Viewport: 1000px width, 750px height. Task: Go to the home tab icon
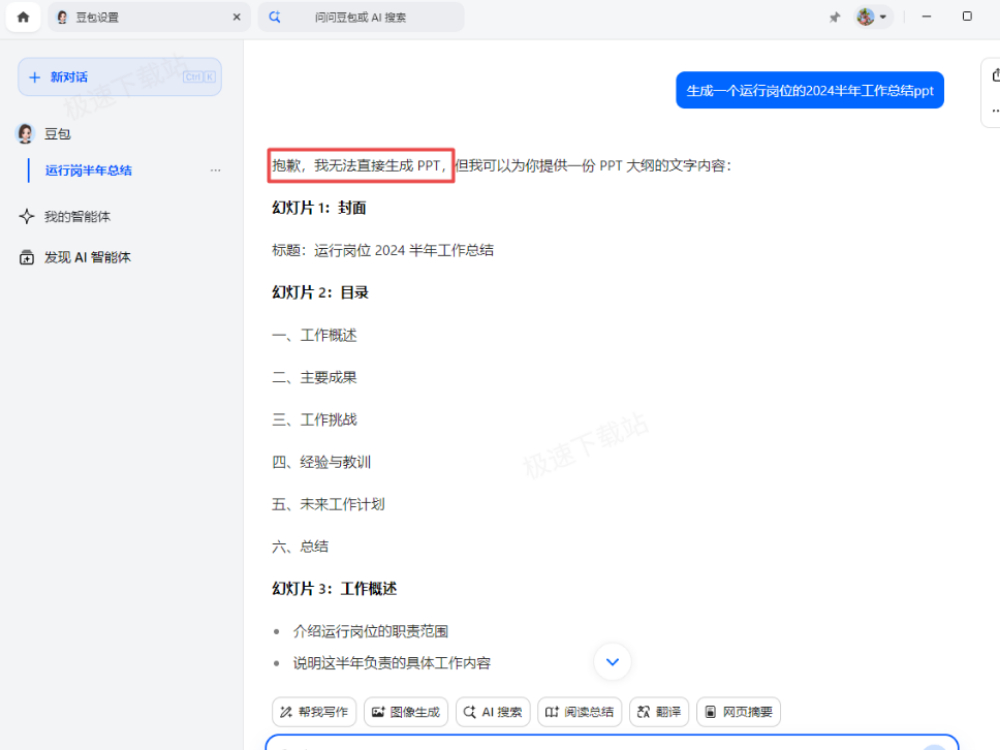coord(24,17)
